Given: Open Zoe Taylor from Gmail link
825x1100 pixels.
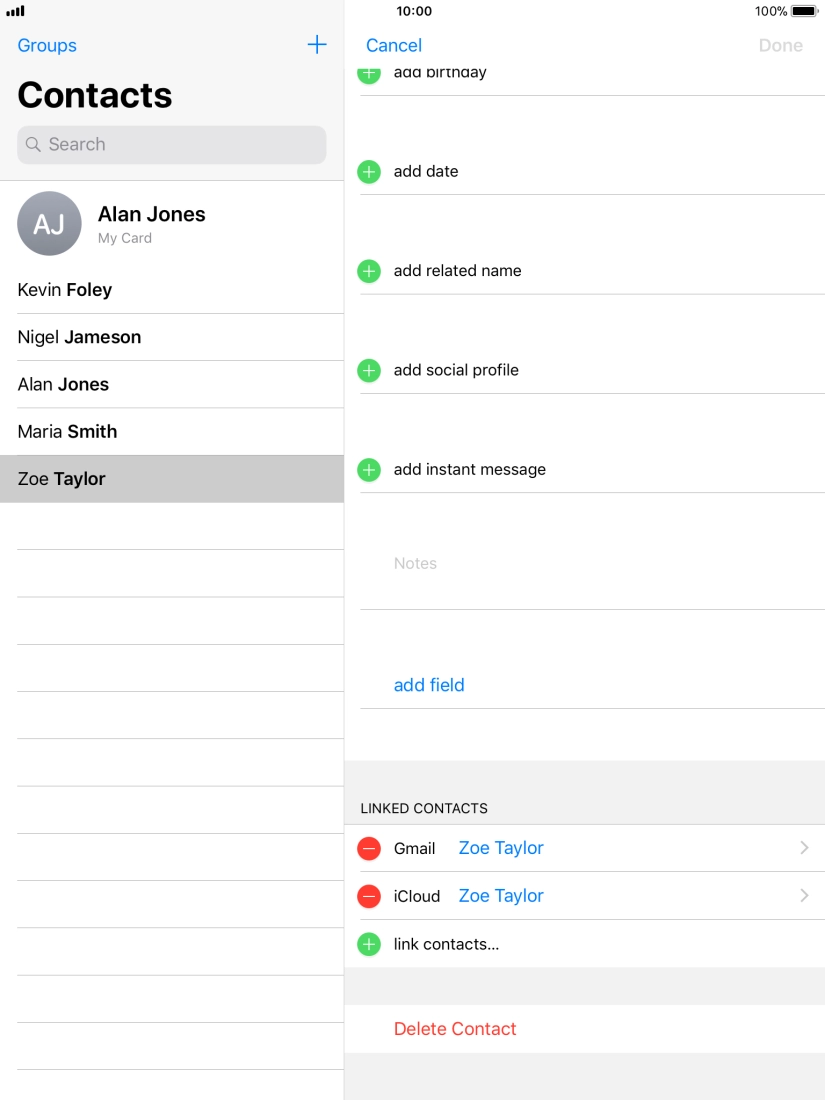Looking at the screenshot, I should coord(500,848).
